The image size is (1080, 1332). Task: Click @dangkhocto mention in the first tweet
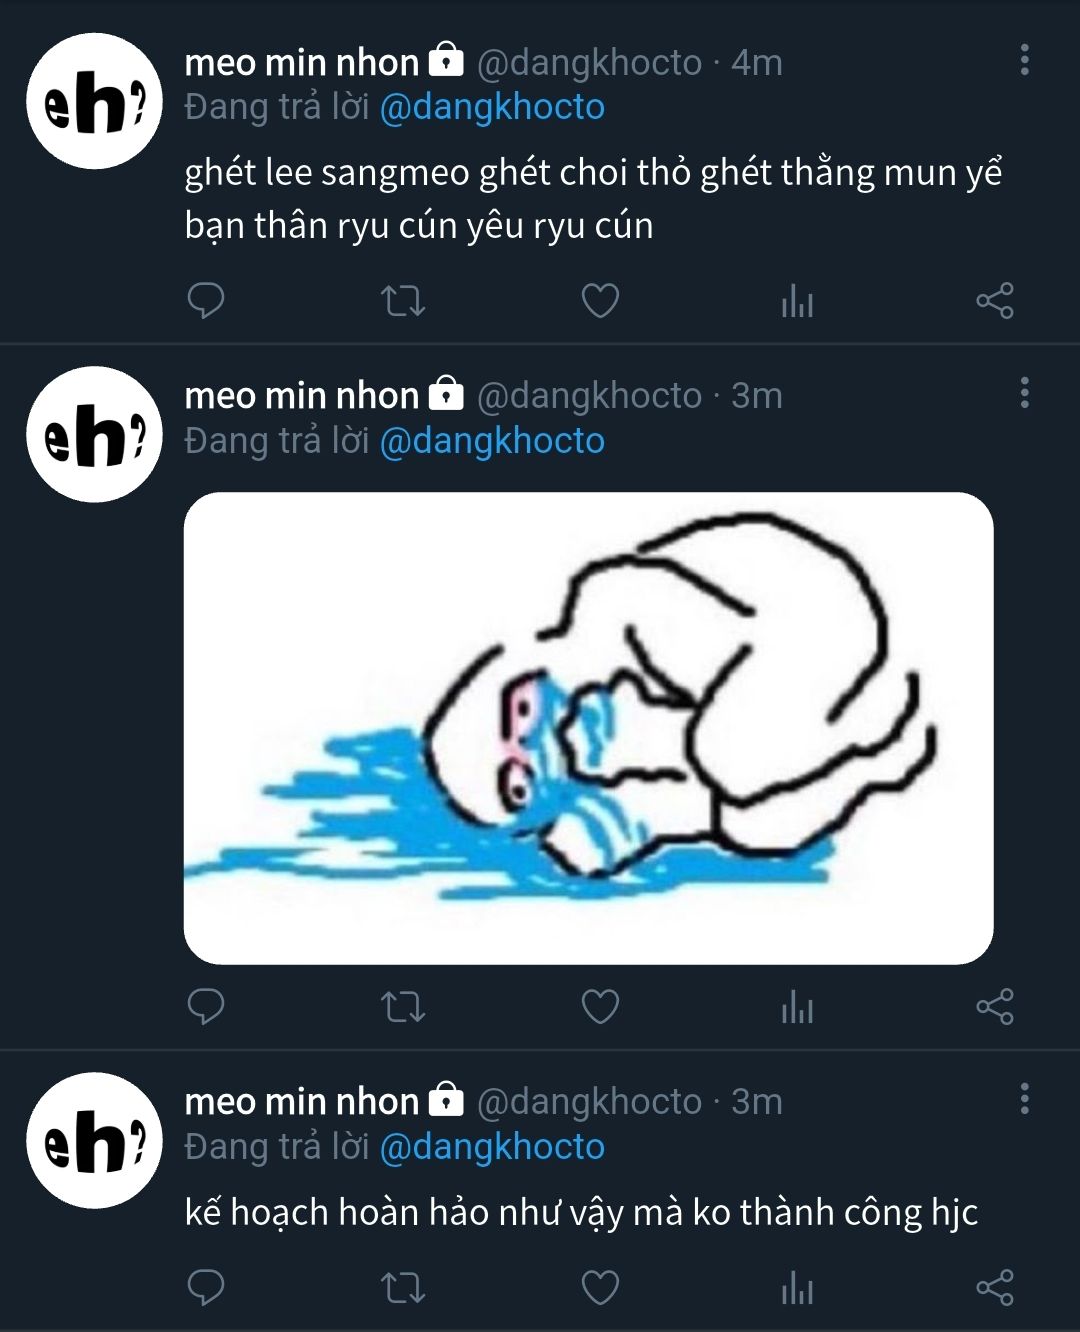pyautogui.click(x=492, y=107)
